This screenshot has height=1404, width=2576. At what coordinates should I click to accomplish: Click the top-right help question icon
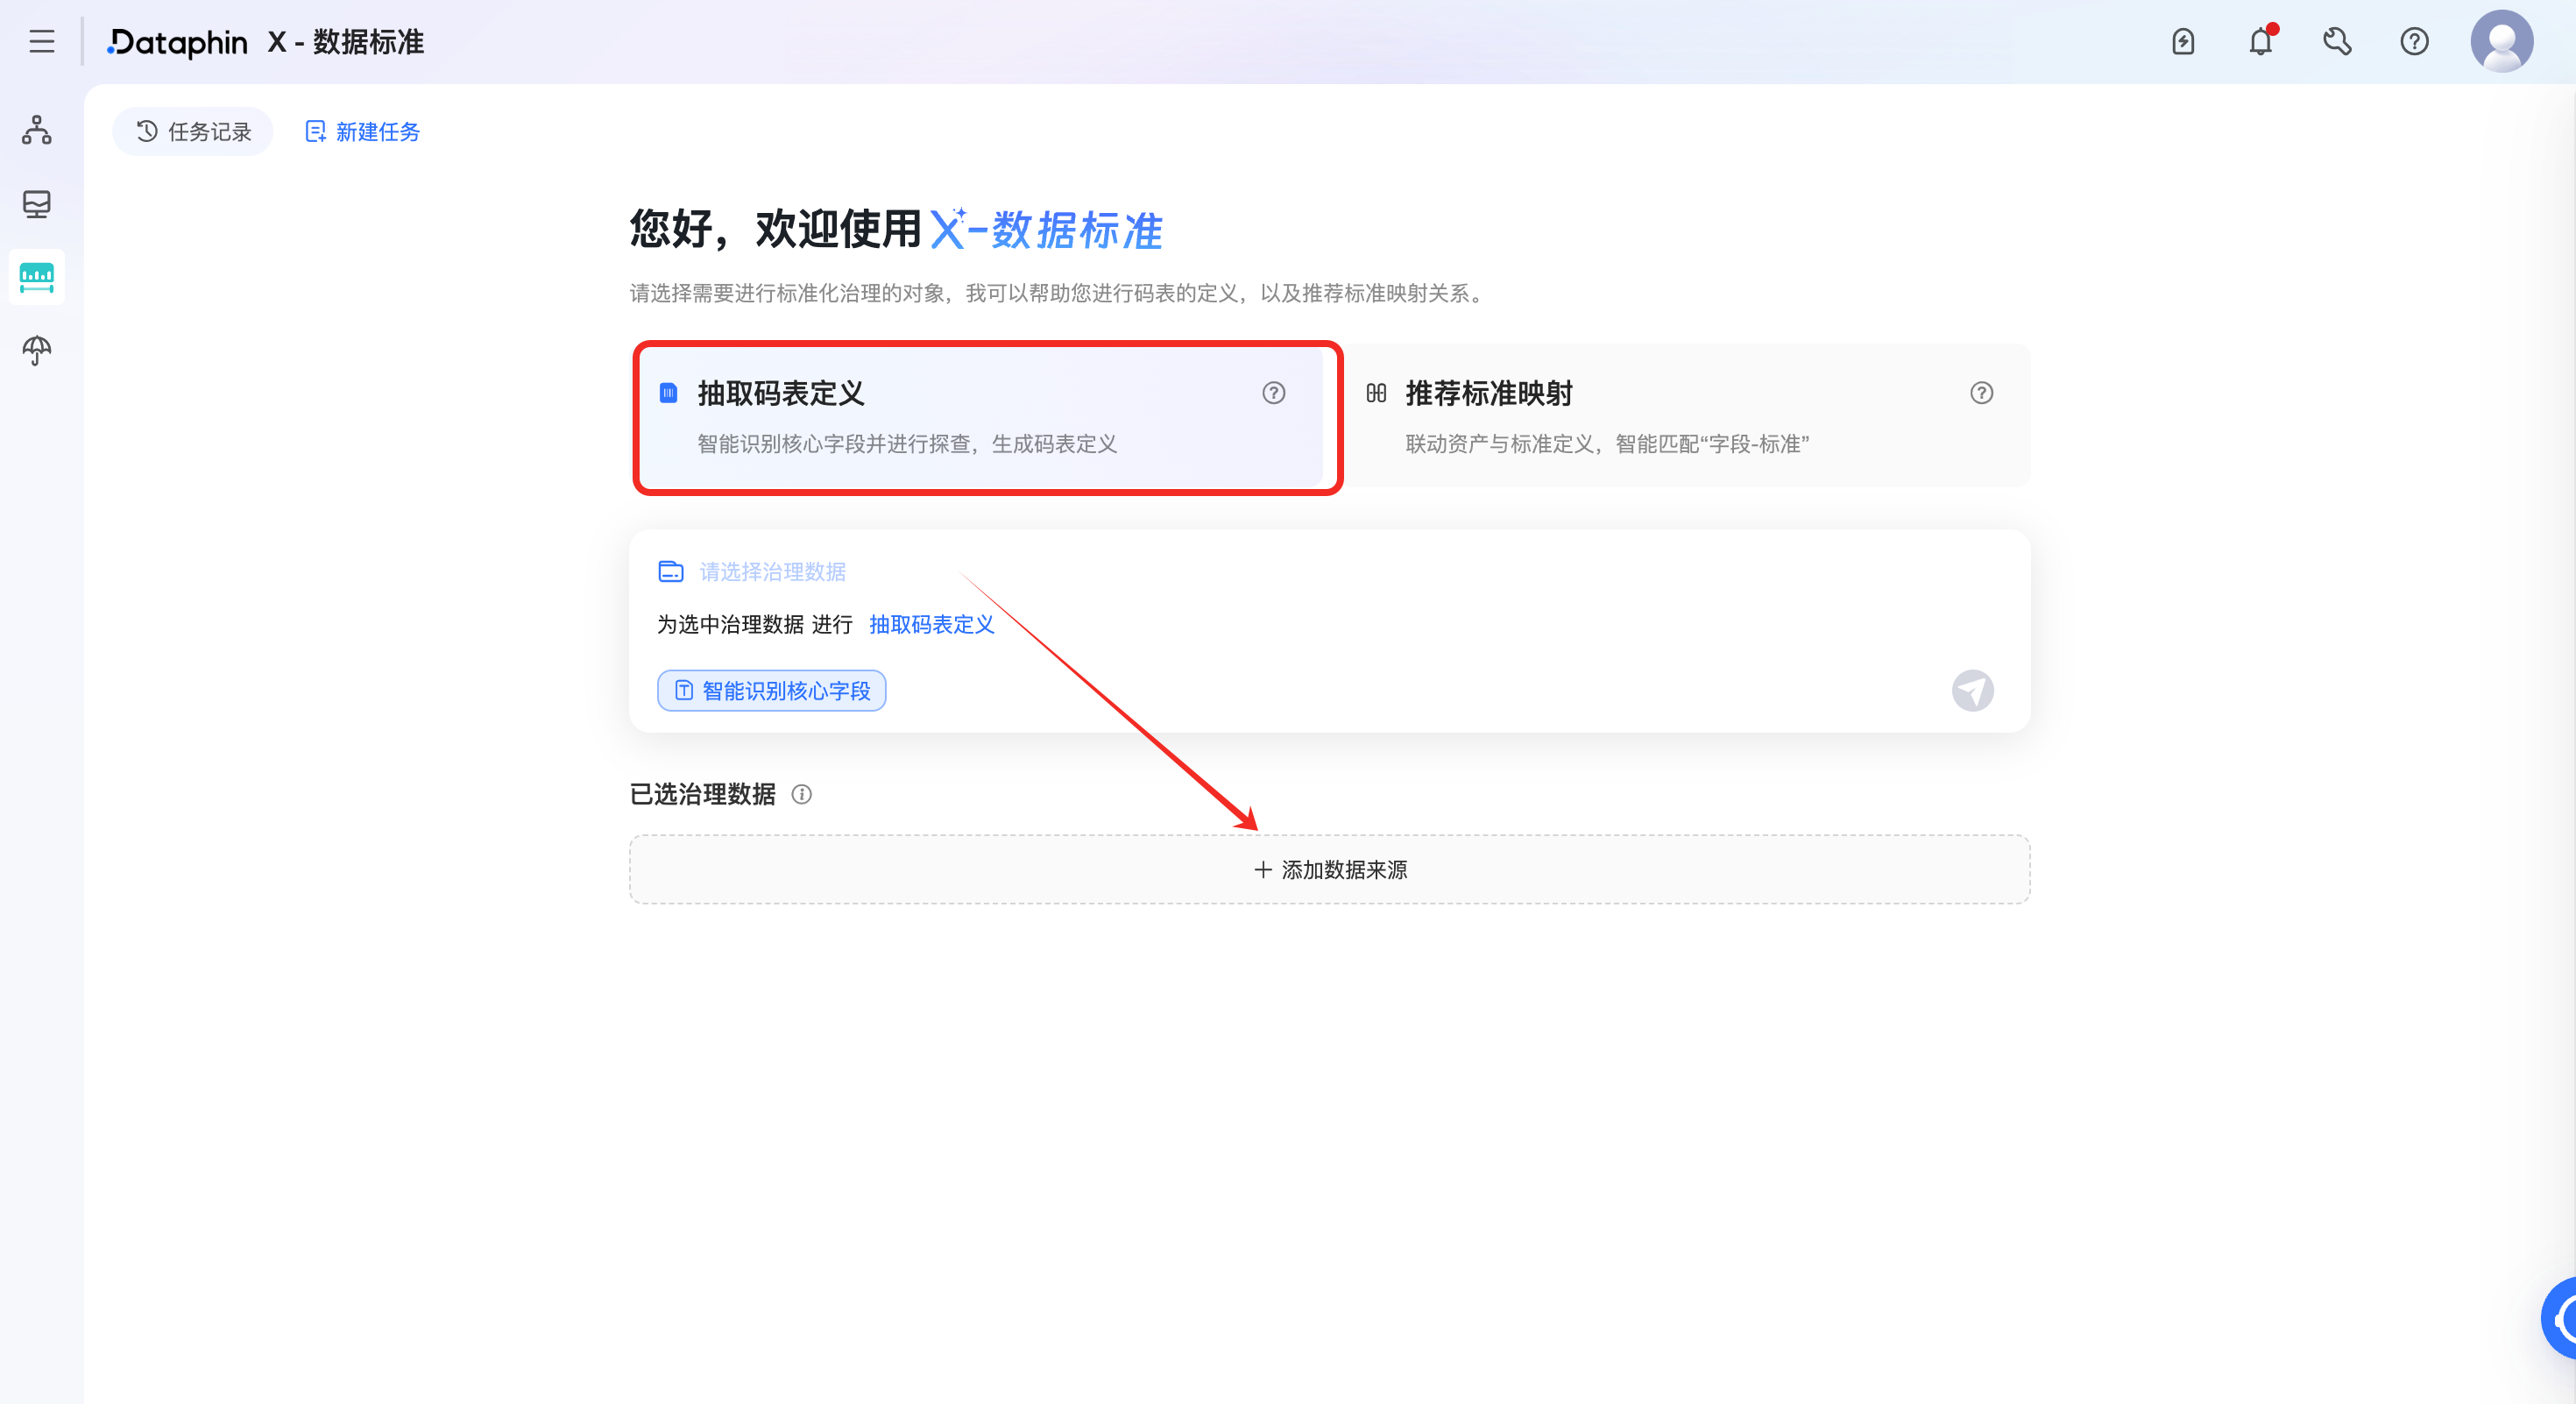pyautogui.click(x=2414, y=41)
